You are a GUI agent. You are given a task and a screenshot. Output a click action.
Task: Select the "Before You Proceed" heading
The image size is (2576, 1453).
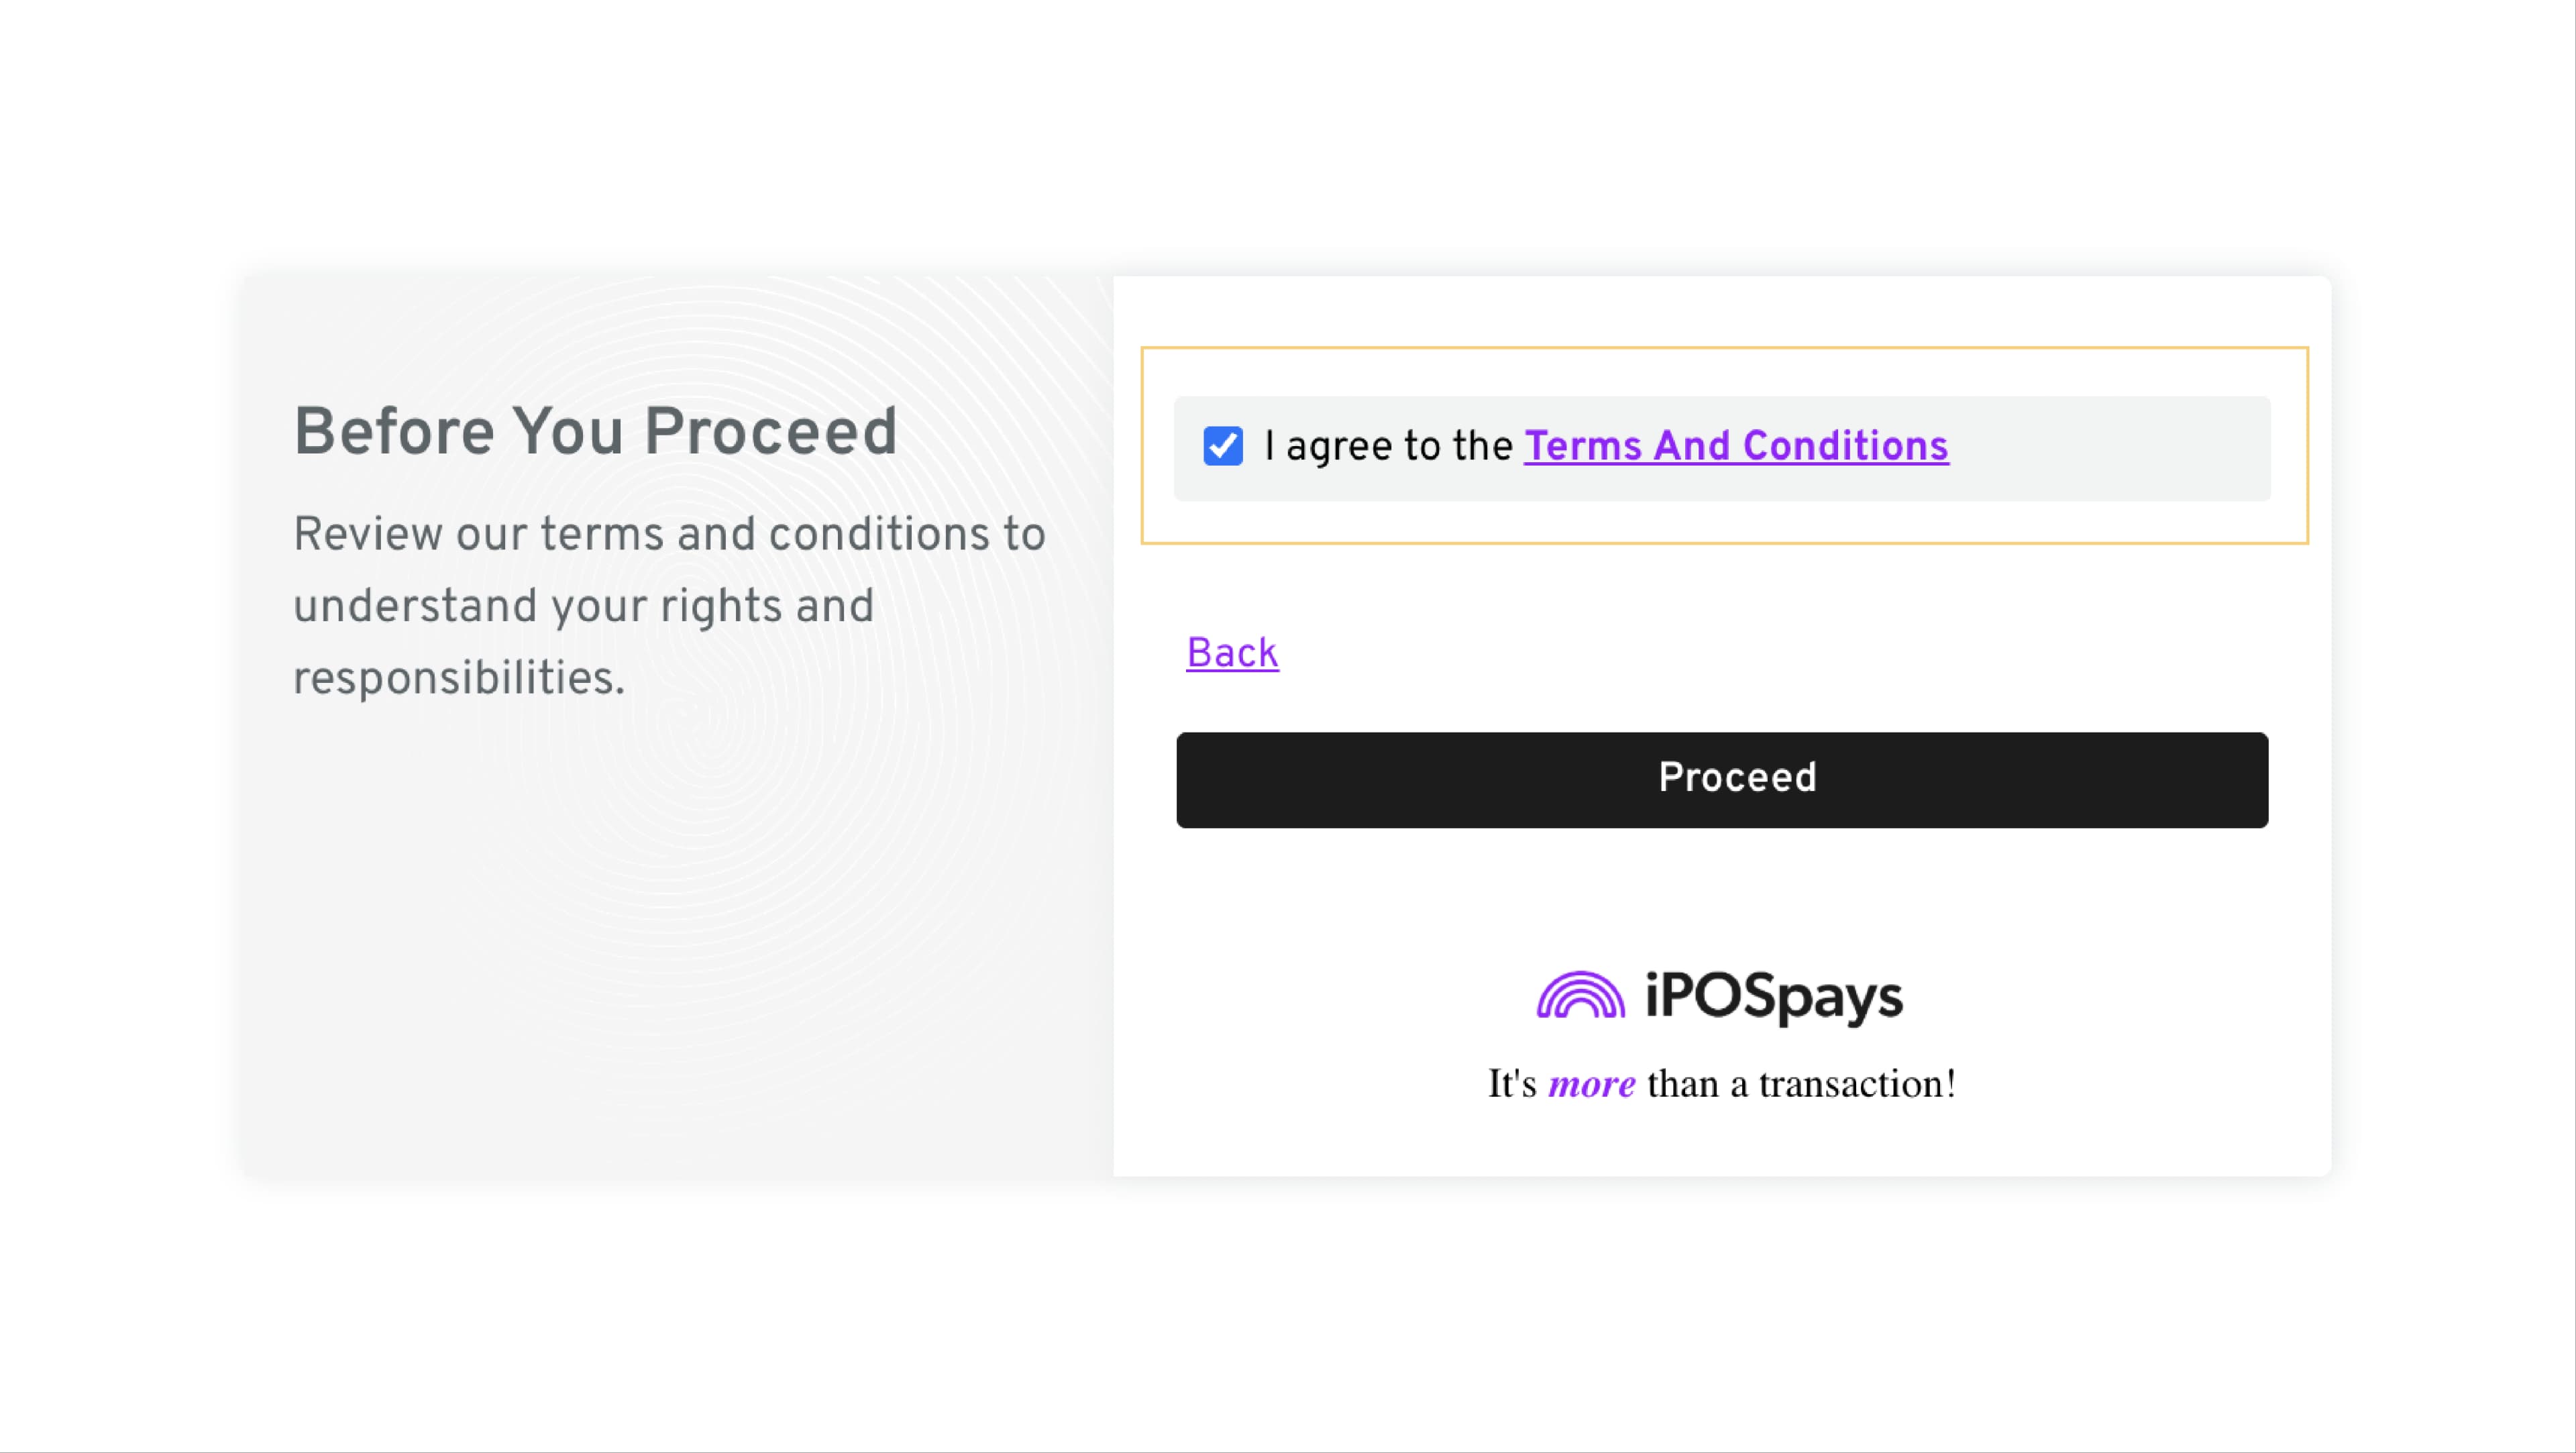click(595, 432)
